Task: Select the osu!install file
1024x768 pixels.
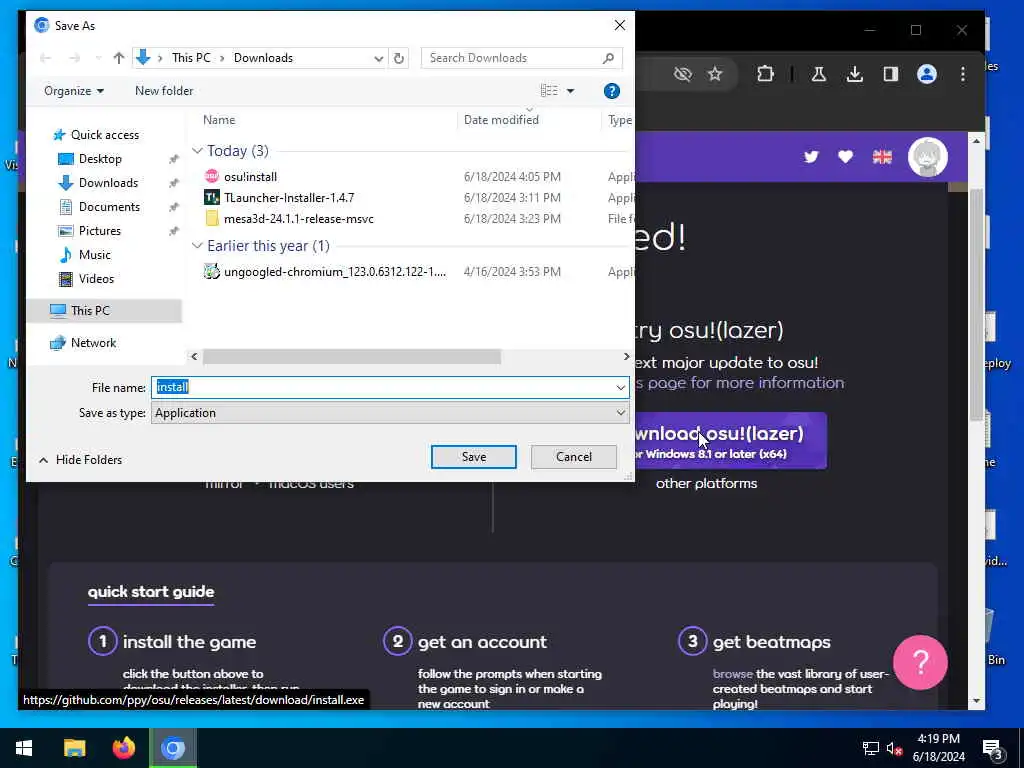Action: click(x=250, y=176)
